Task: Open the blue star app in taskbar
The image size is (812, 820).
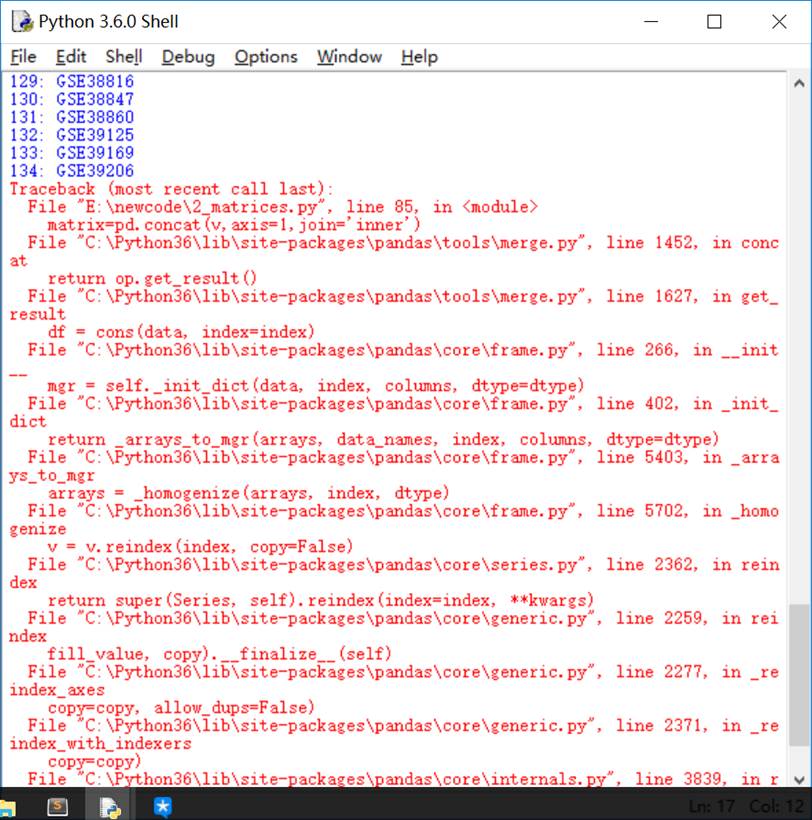Action: pyautogui.click(x=163, y=807)
